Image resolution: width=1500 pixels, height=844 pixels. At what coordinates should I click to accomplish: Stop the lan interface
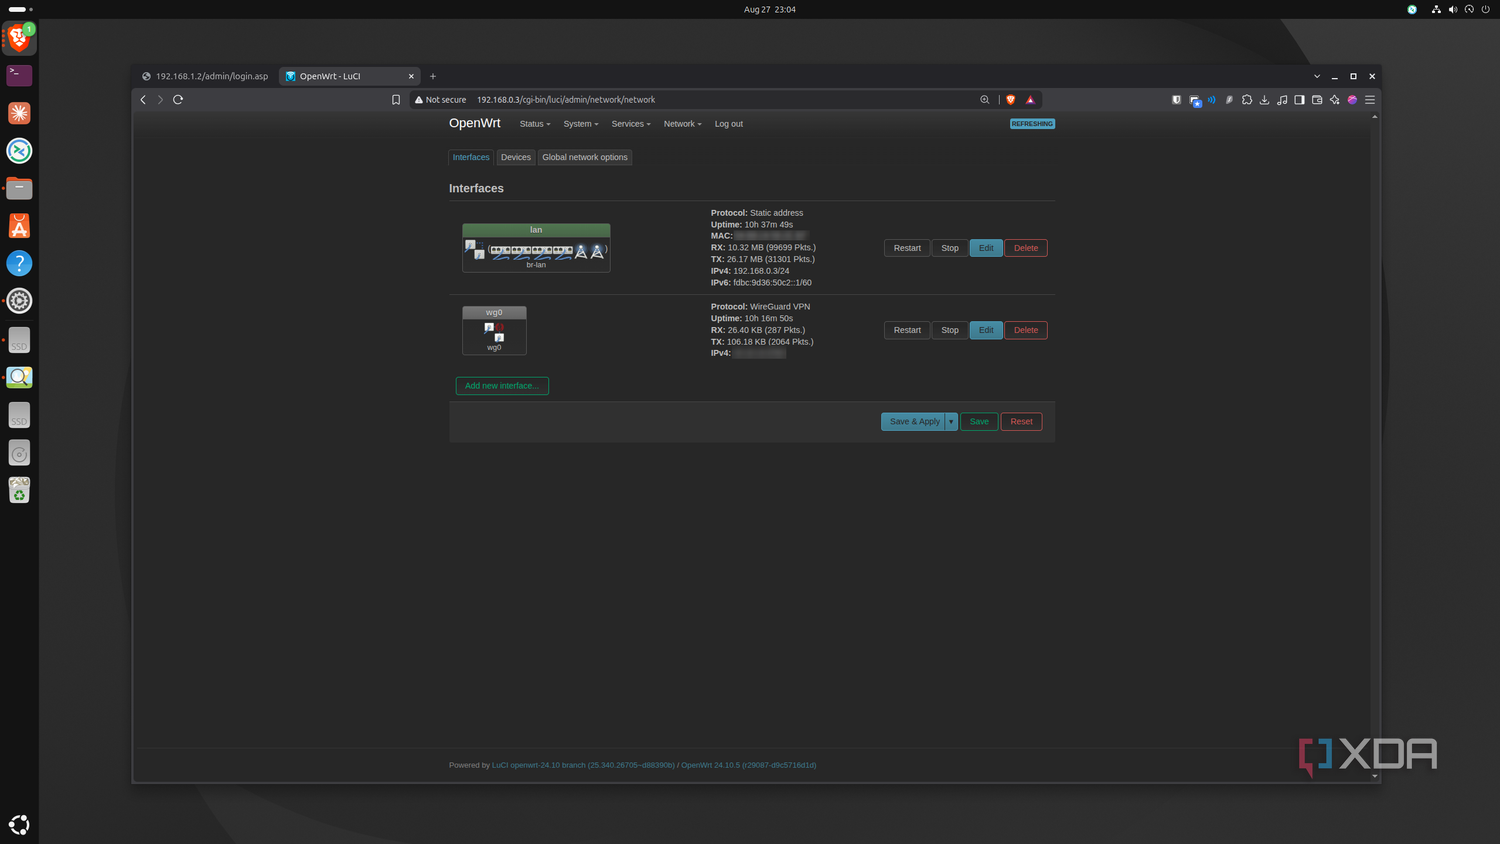pyautogui.click(x=950, y=248)
